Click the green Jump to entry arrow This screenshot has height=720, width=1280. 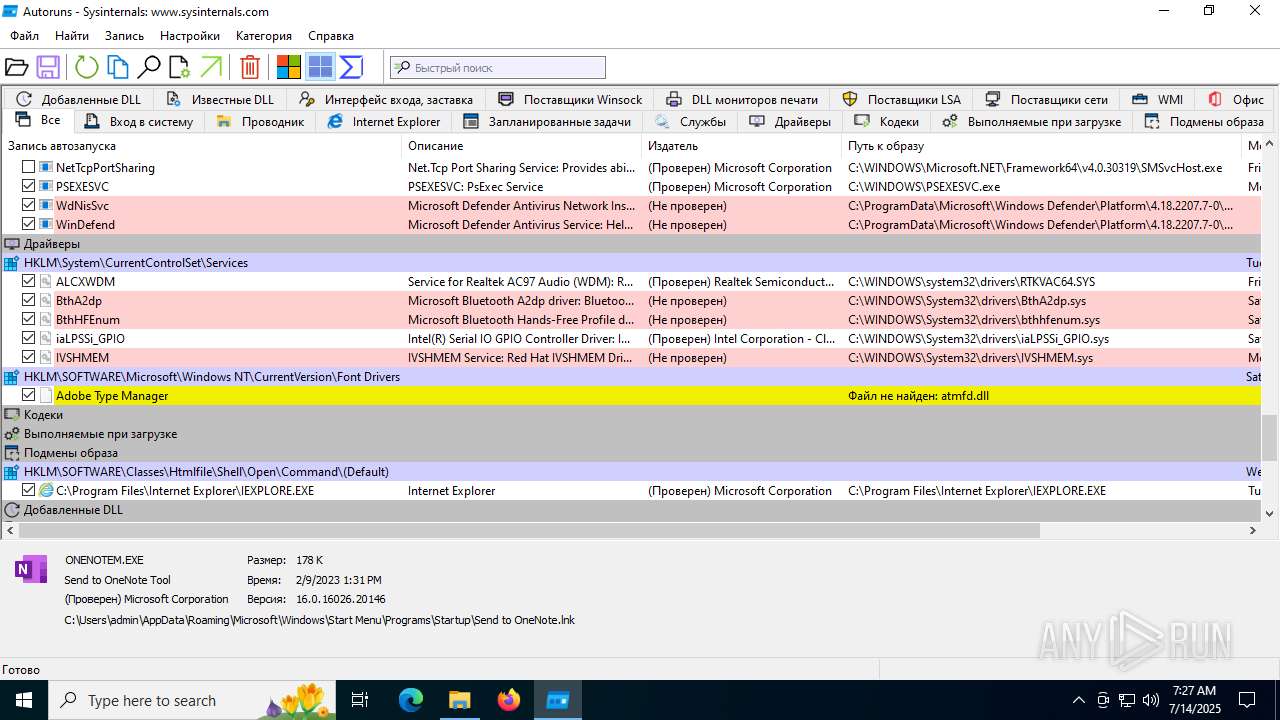click(x=211, y=67)
